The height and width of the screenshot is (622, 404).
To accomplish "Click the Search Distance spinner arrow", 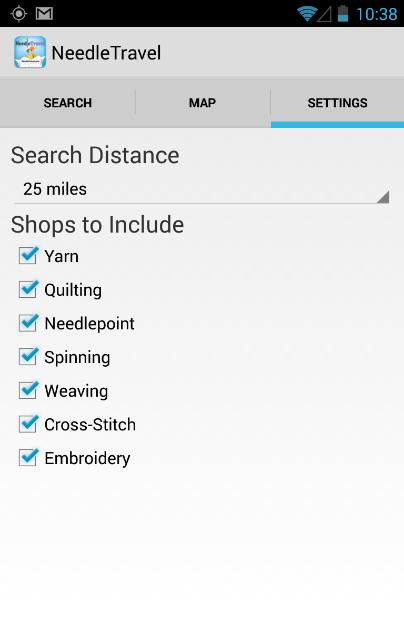I will click(x=383, y=197).
